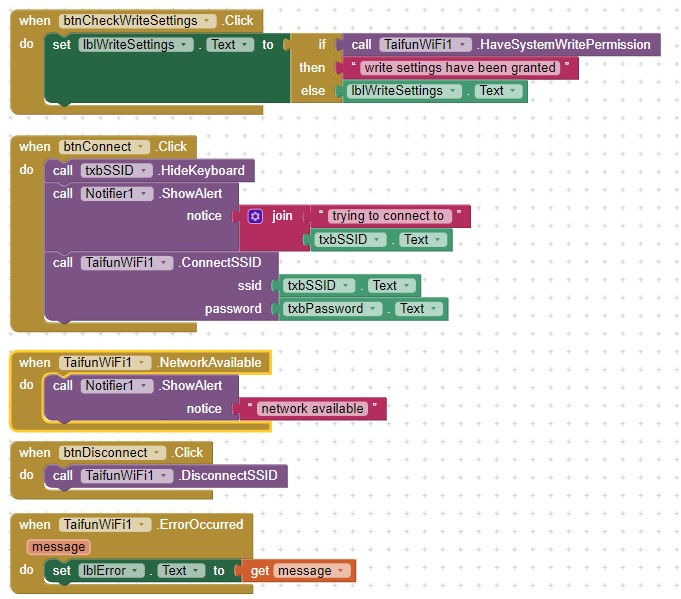Open the TaifunWiFi1 dropdown in ConnectSSID call
The width and height of the screenshot is (681, 599).
164,263
